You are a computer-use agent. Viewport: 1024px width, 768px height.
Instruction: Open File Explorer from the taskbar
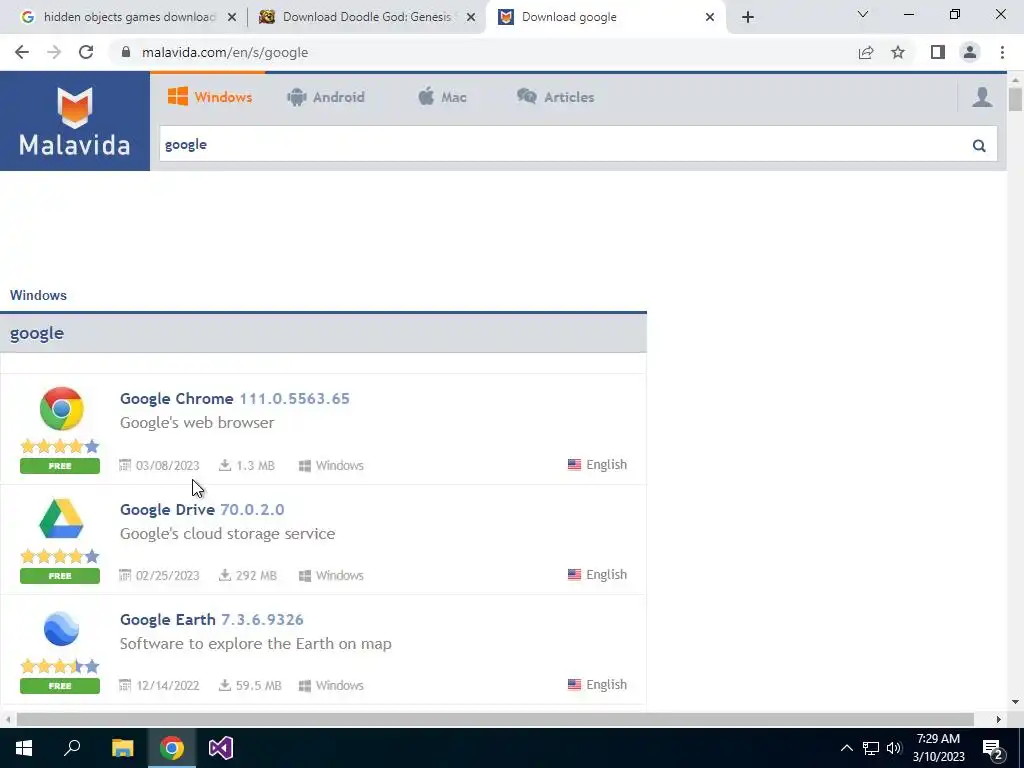pyautogui.click(x=122, y=748)
